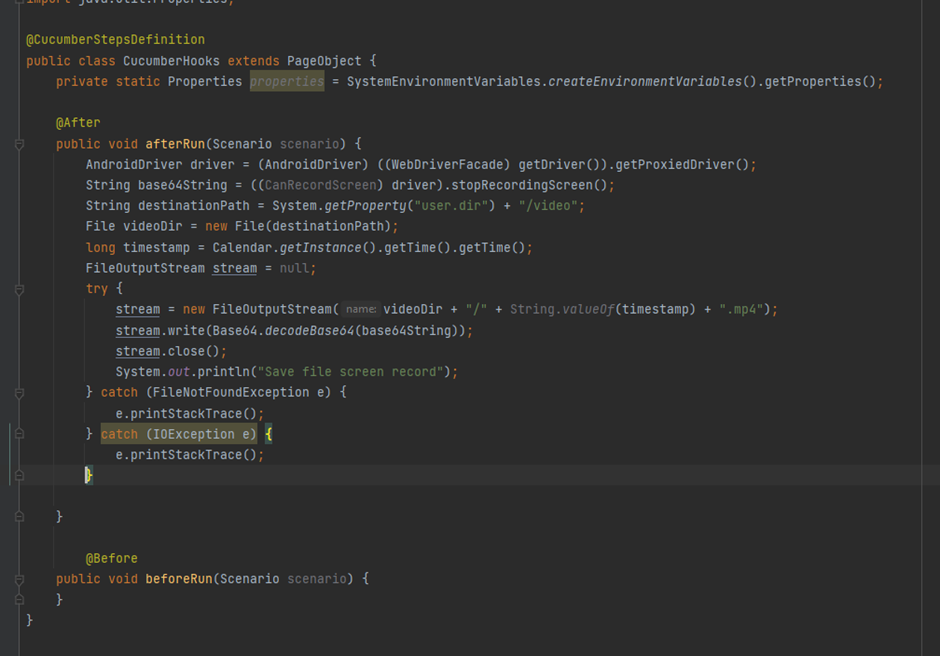This screenshot has height=656, width=940.
Task: Click the @After annotation
Action: (76, 122)
